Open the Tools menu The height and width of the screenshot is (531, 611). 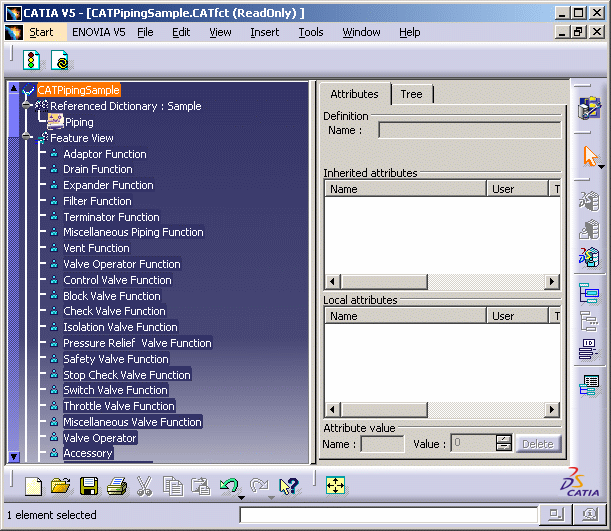pos(311,32)
